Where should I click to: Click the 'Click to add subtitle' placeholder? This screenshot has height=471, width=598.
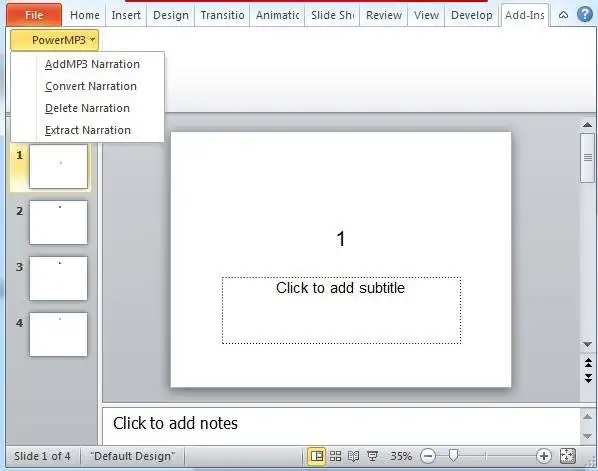point(342,310)
